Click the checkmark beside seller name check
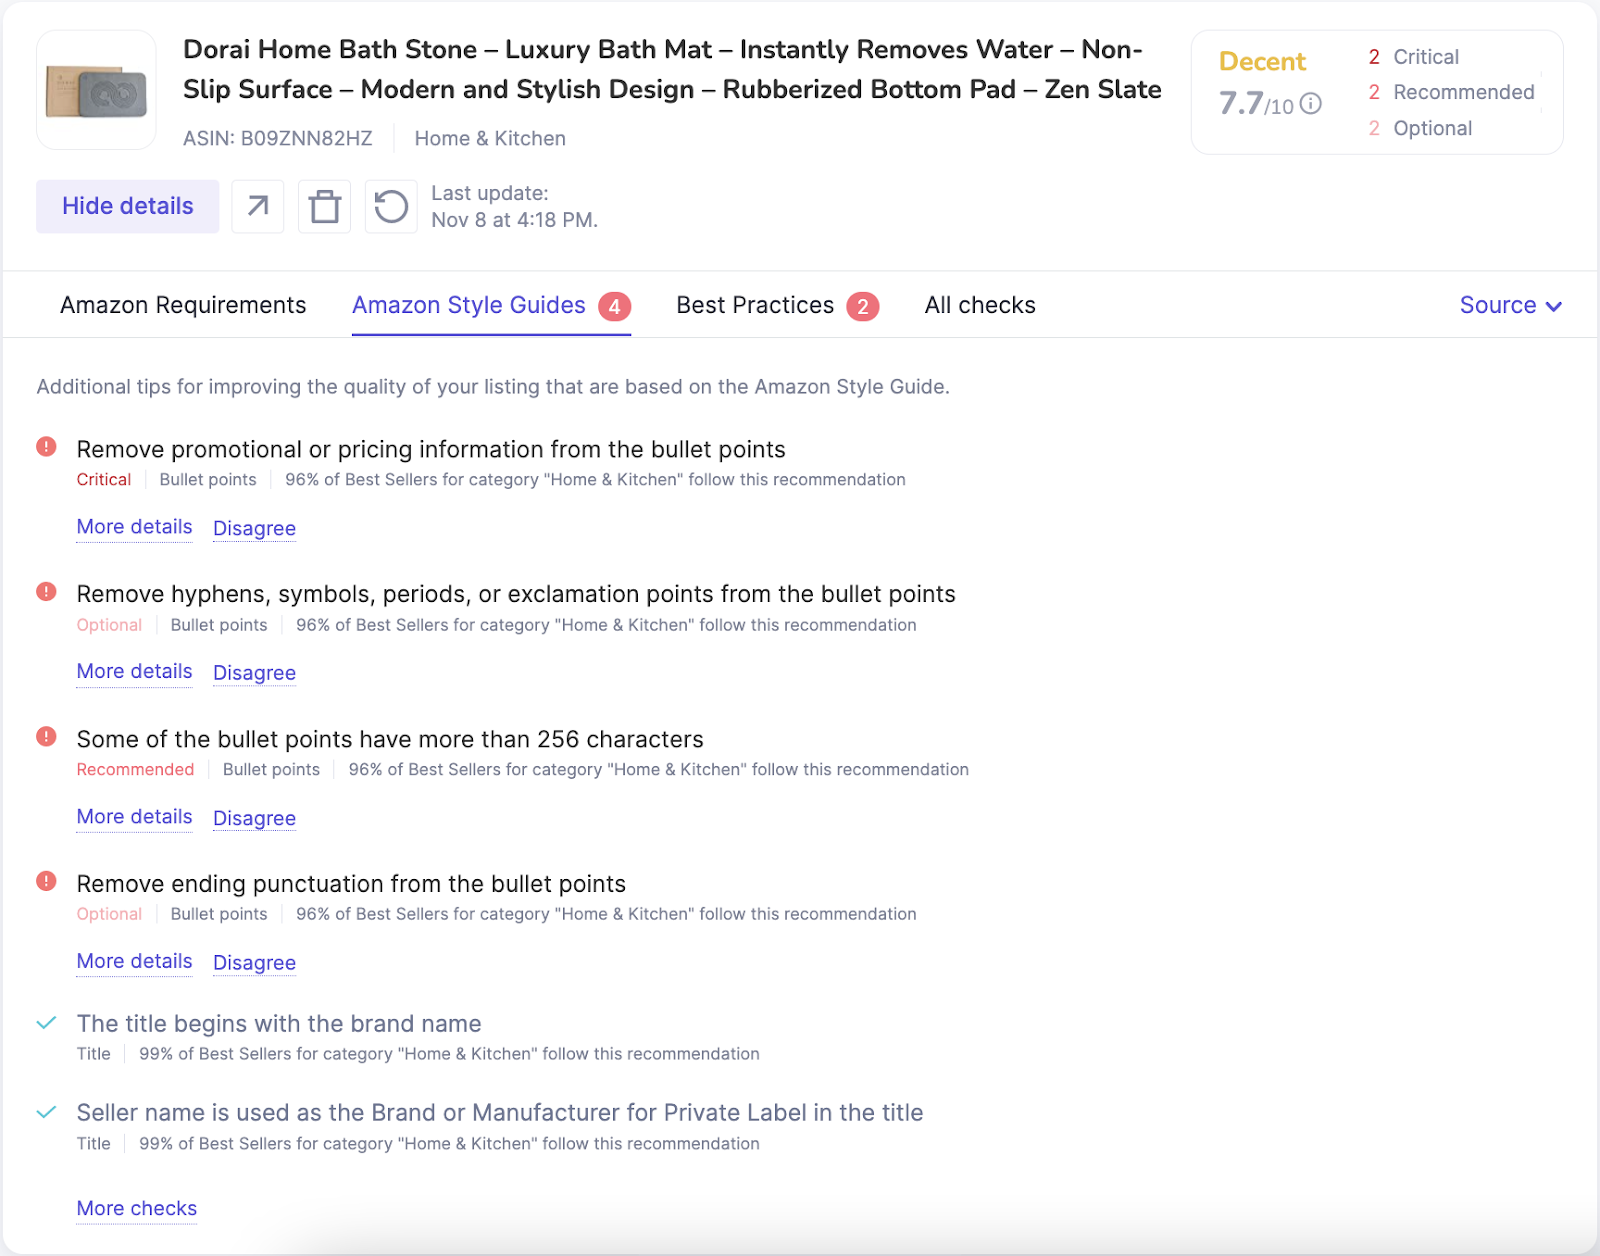This screenshot has height=1256, width=1600. (45, 1112)
